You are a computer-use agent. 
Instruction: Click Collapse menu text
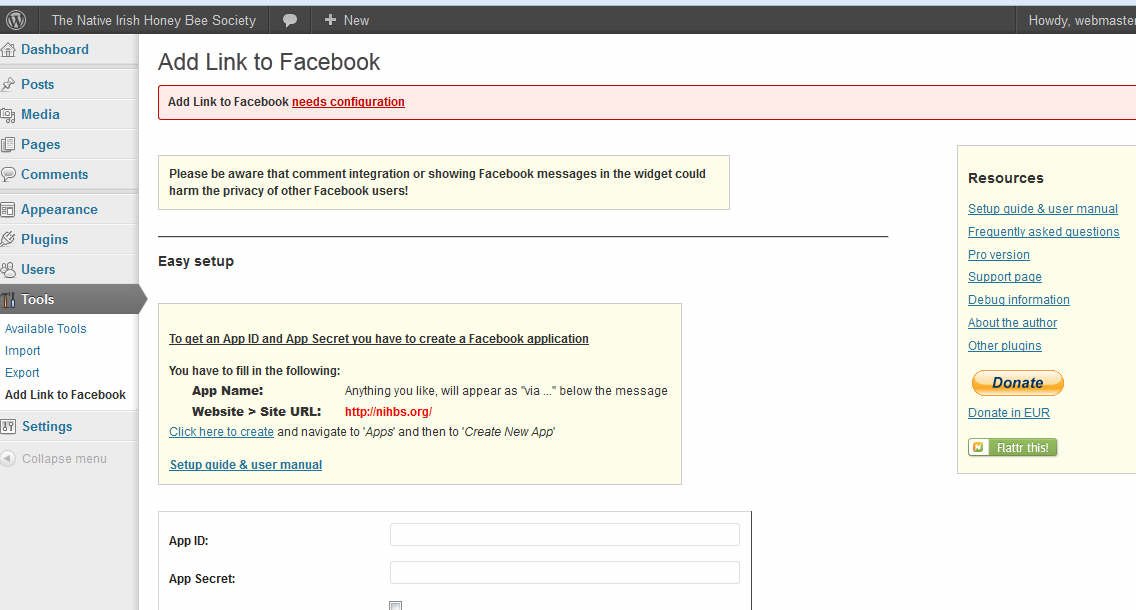[64, 459]
